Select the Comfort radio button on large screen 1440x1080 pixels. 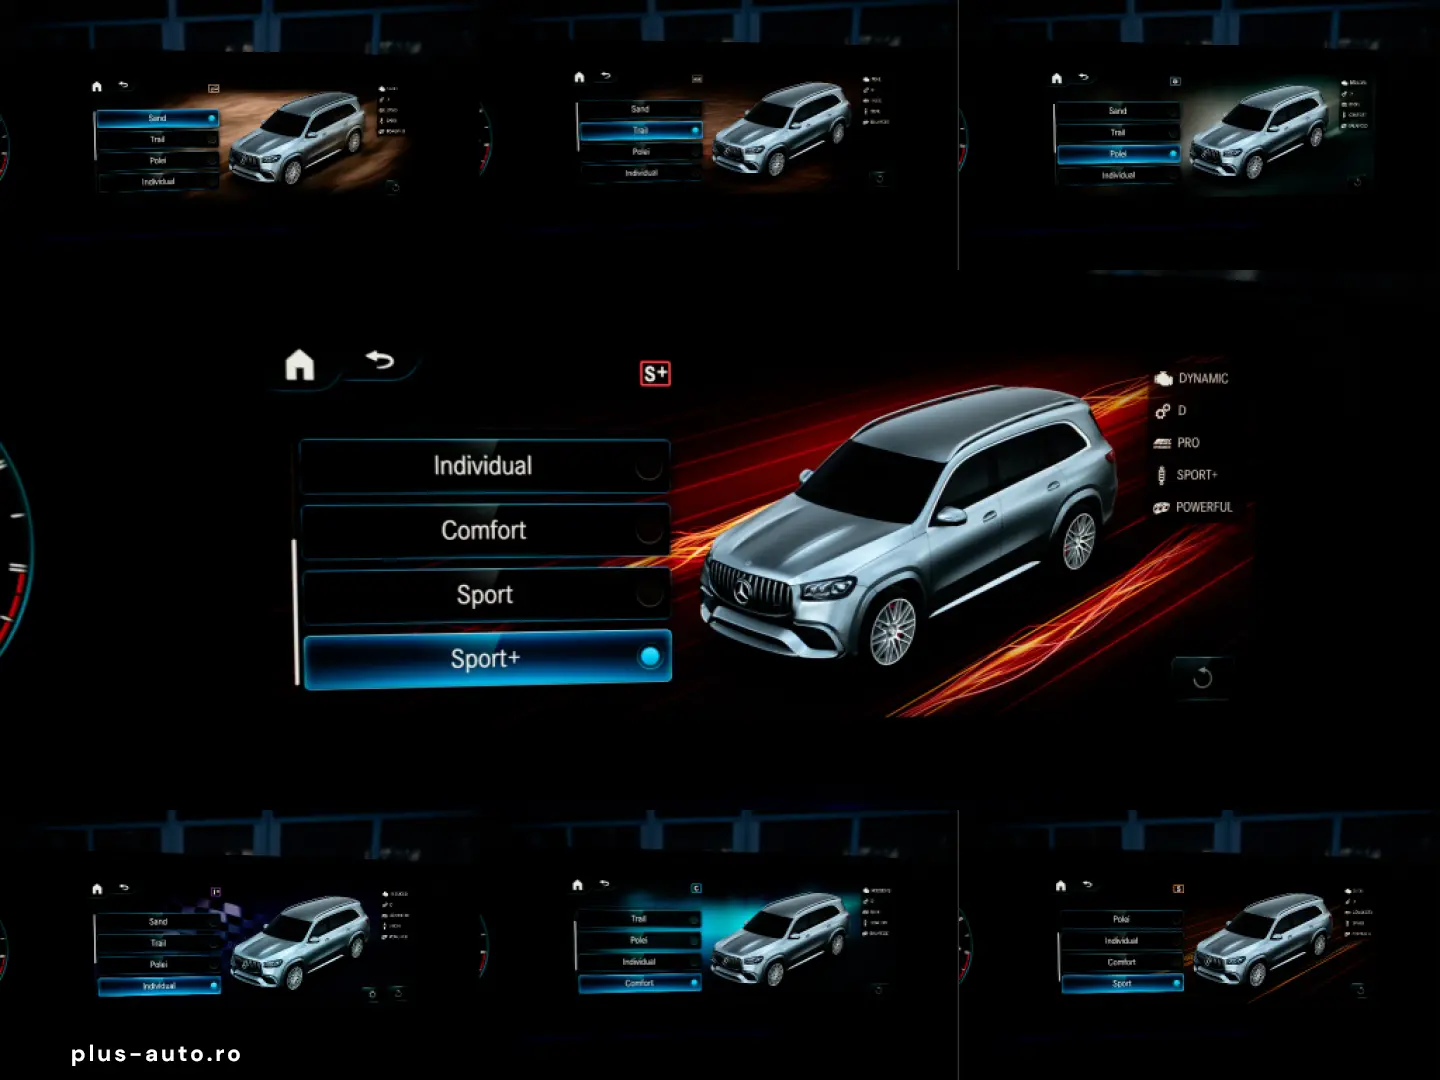coord(648,531)
